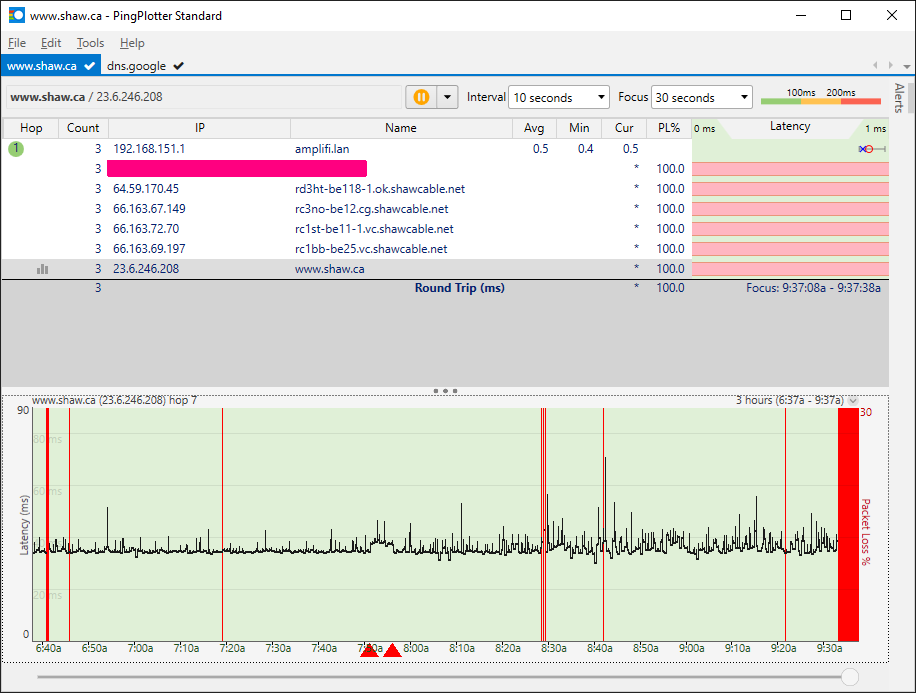
Task: Click the timeline scroll slider handle
Action: [850, 677]
